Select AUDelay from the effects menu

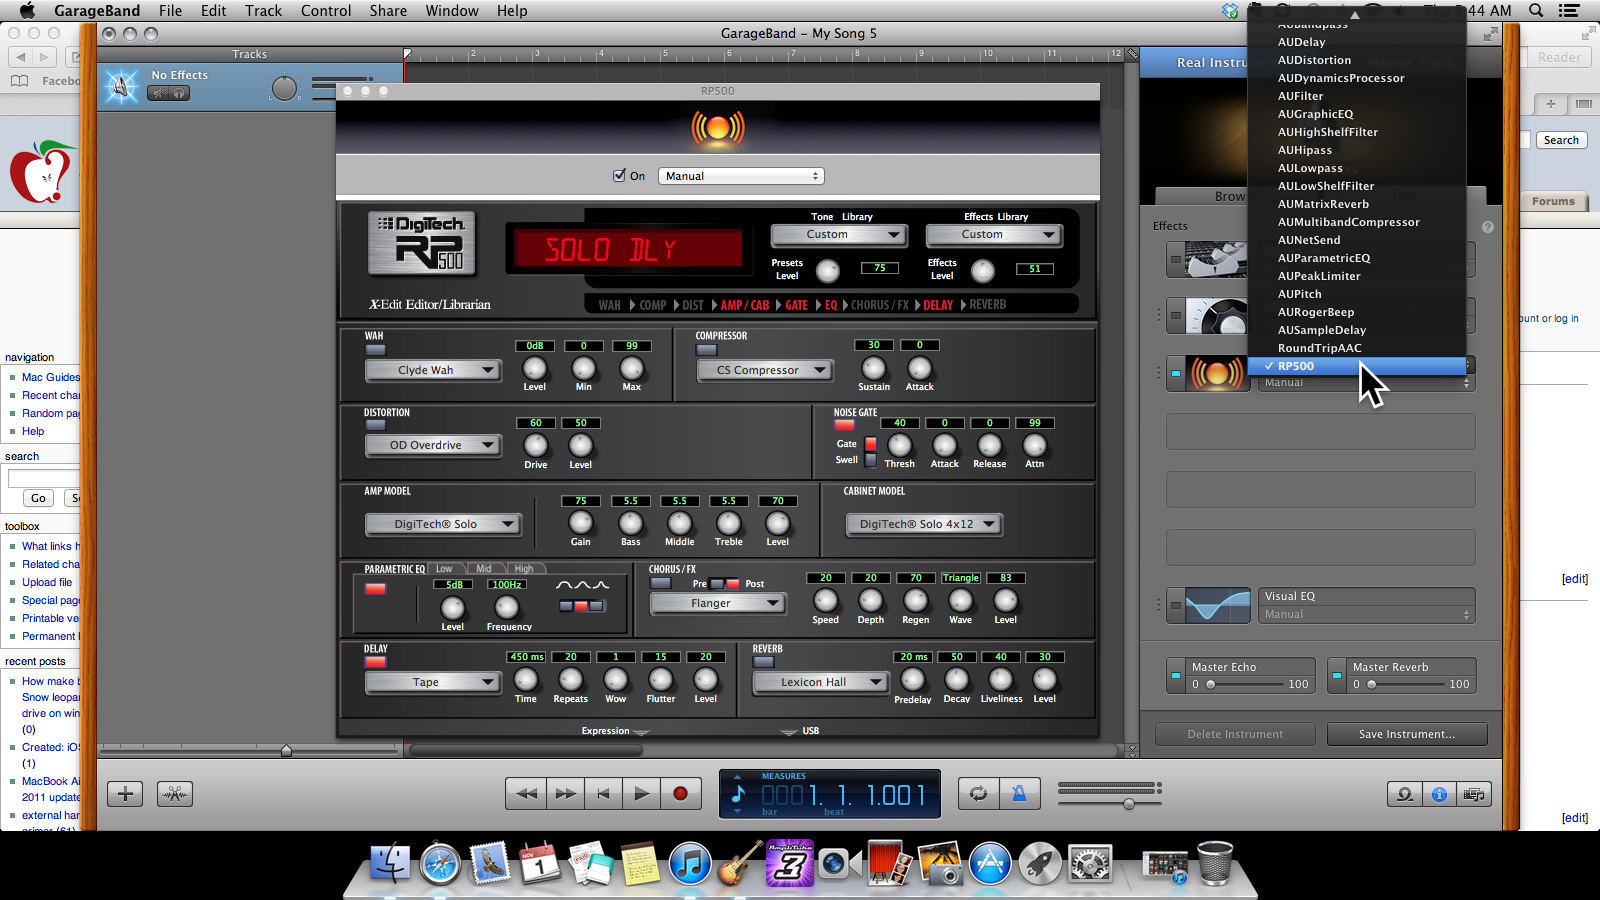(x=1357, y=42)
